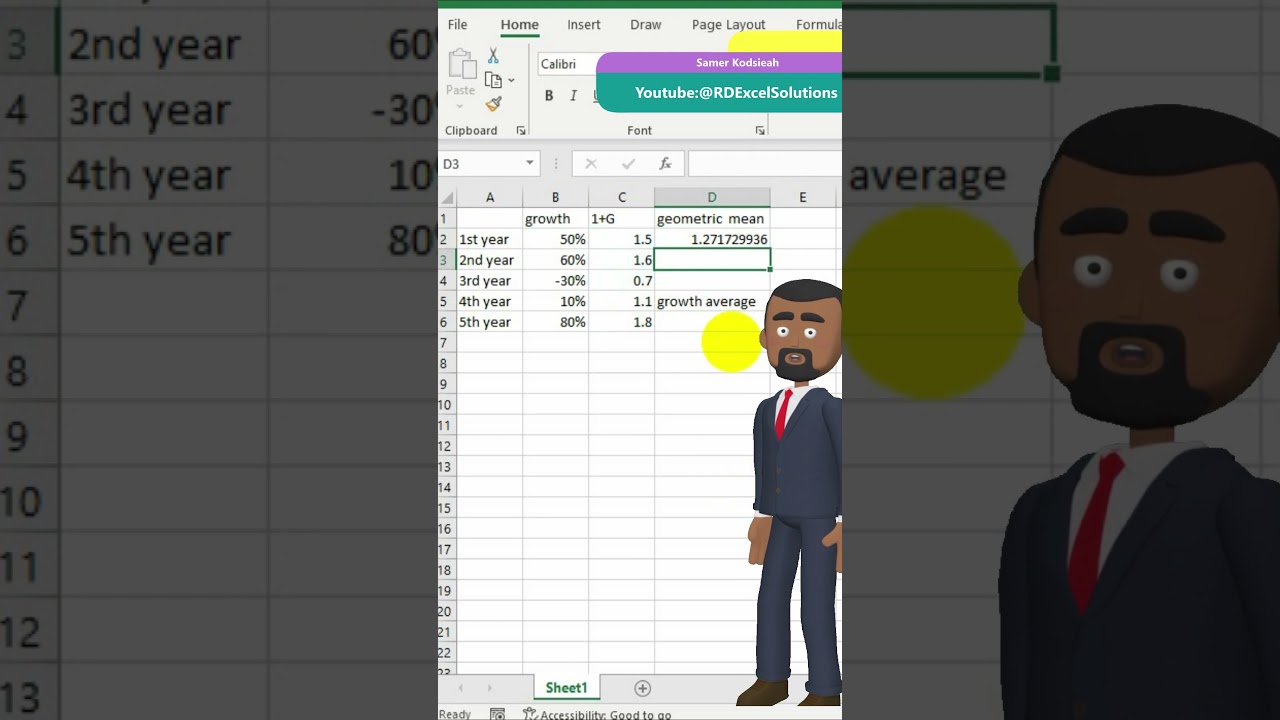Select the cell with 1.271729936
The image size is (1280, 720).
(x=712, y=240)
